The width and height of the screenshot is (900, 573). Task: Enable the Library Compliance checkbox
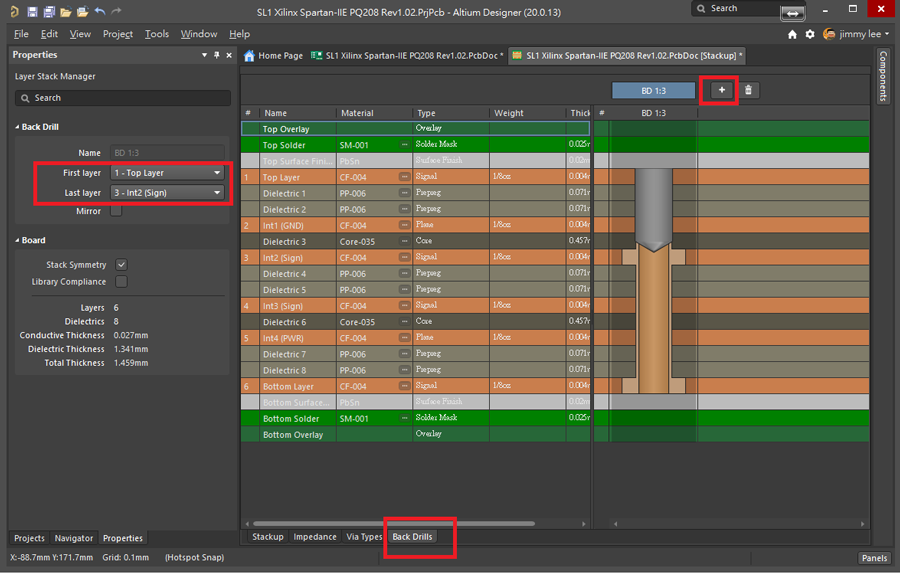pyautogui.click(x=121, y=282)
